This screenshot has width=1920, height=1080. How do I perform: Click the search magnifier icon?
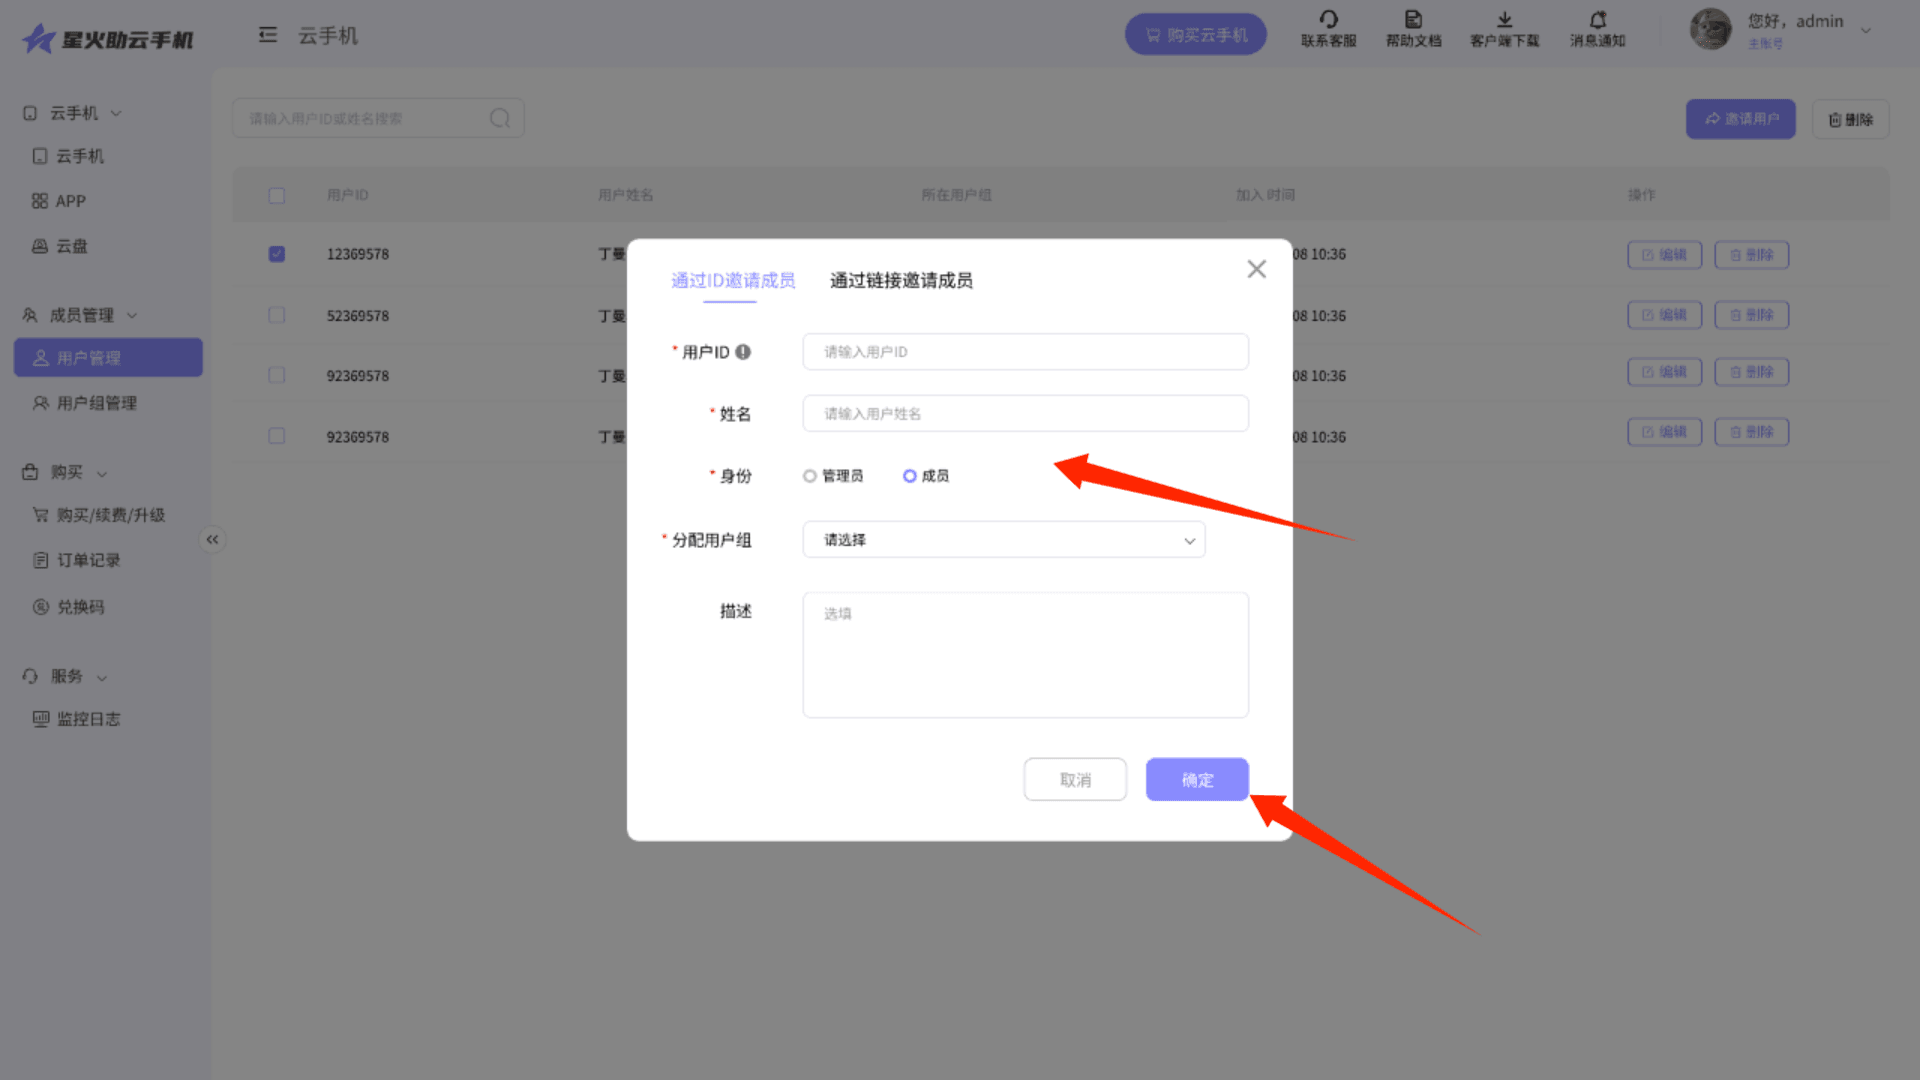pos(500,119)
